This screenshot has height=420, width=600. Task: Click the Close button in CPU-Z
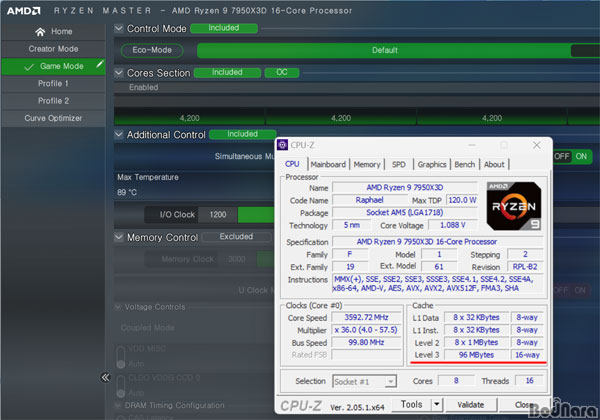[x=524, y=405]
